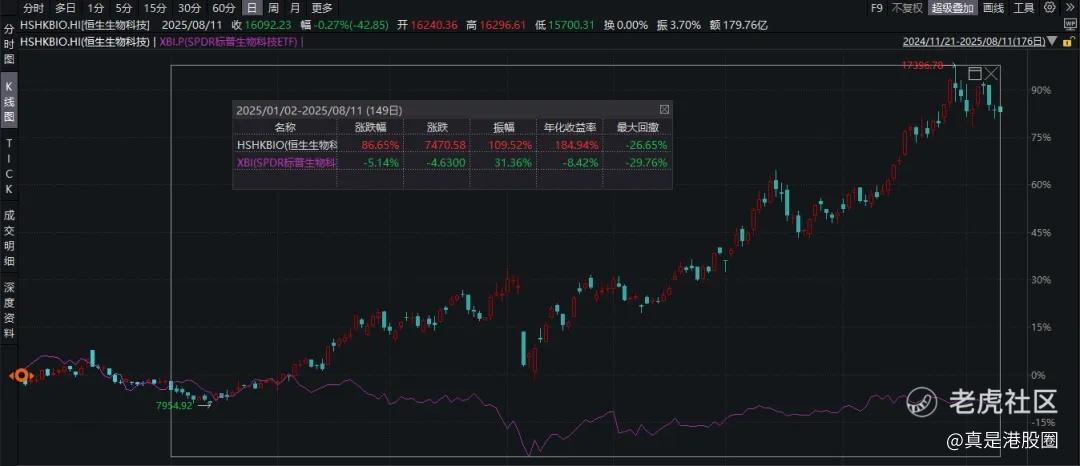The height and width of the screenshot is (466, 1080).
Task: Open the 不复权 adjustment dropdown
Action: click(x=906, y=8)
